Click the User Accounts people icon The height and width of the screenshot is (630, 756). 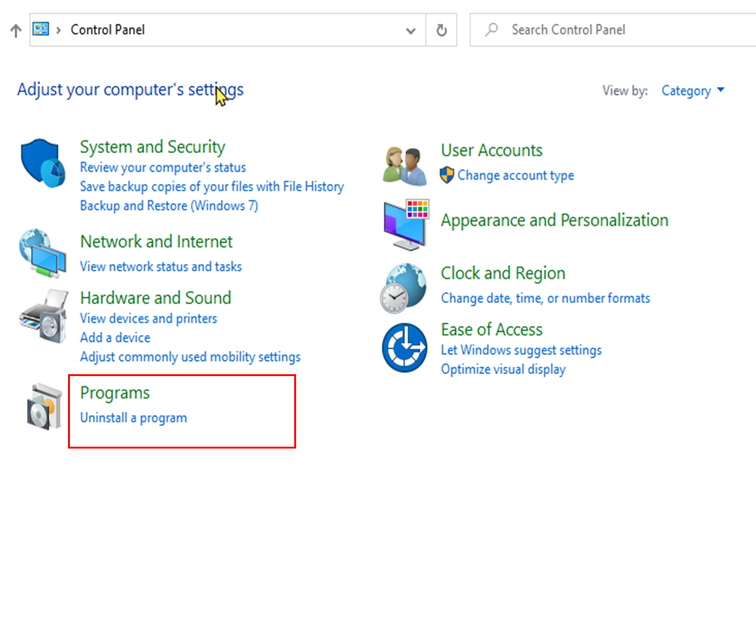point(405,166)
